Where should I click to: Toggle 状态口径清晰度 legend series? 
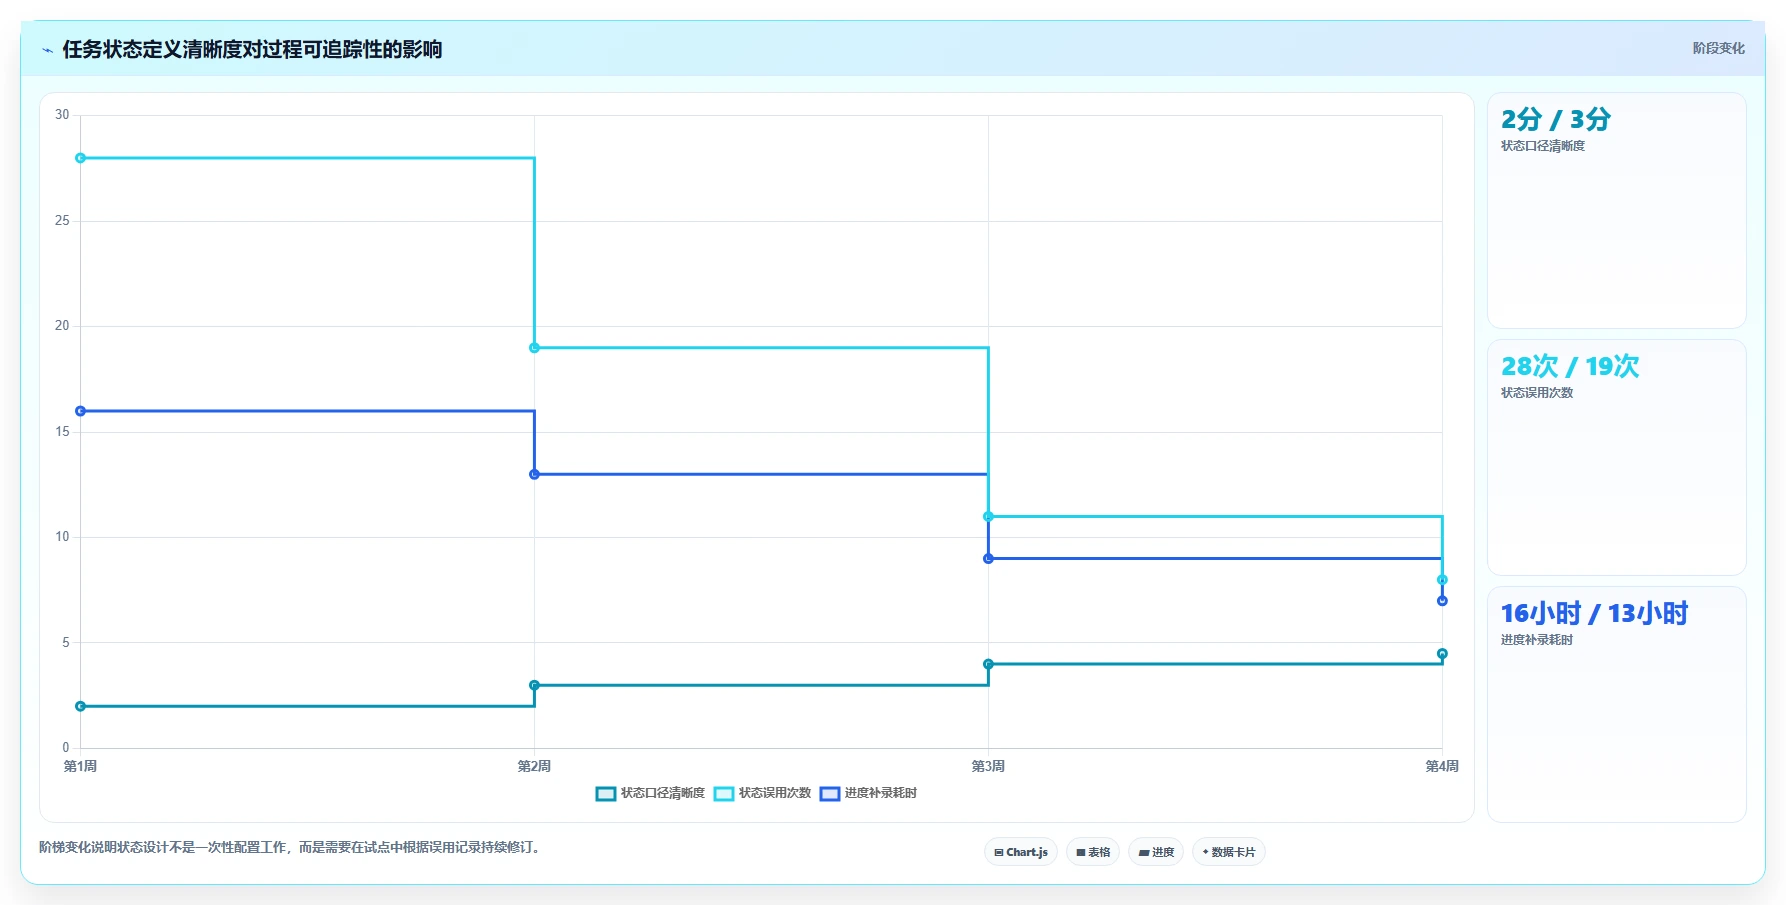pyautogui.click(x=650, y=793)
